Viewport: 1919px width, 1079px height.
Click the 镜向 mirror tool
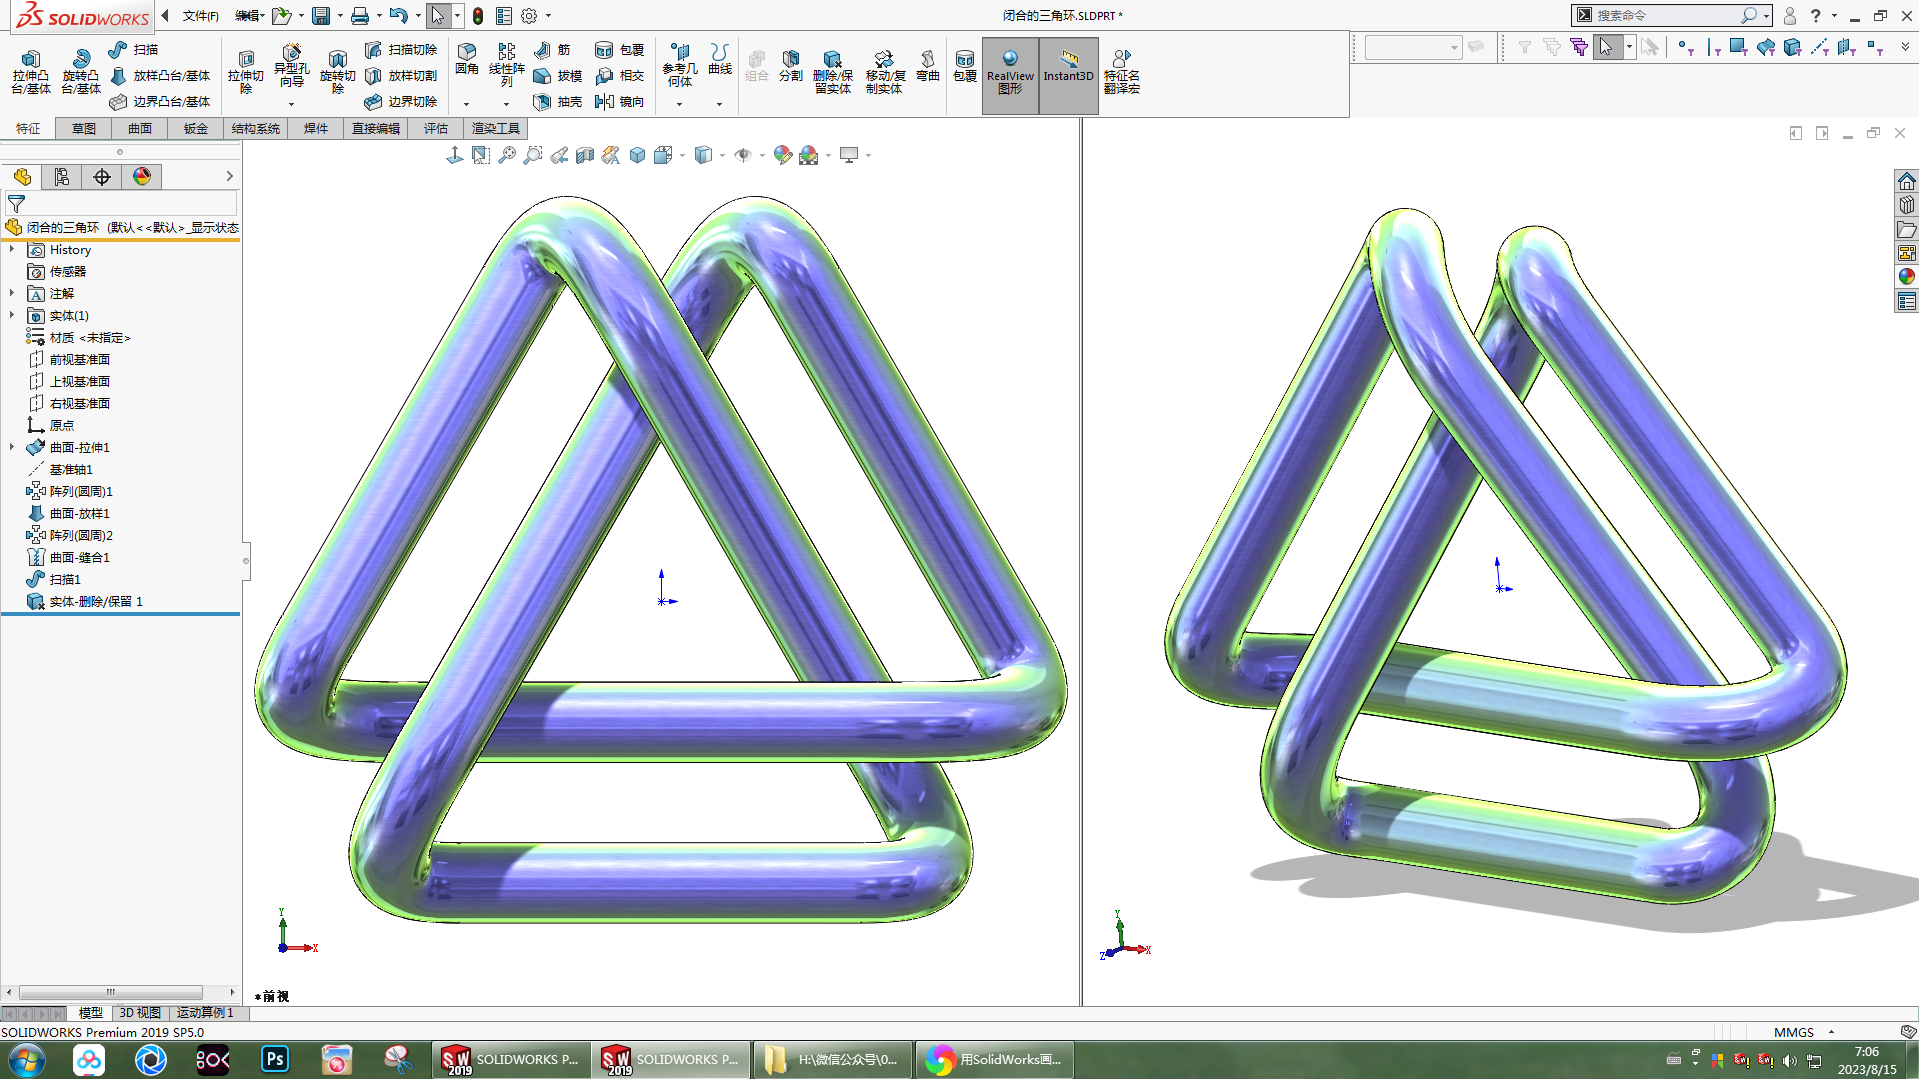pos(619,101)
